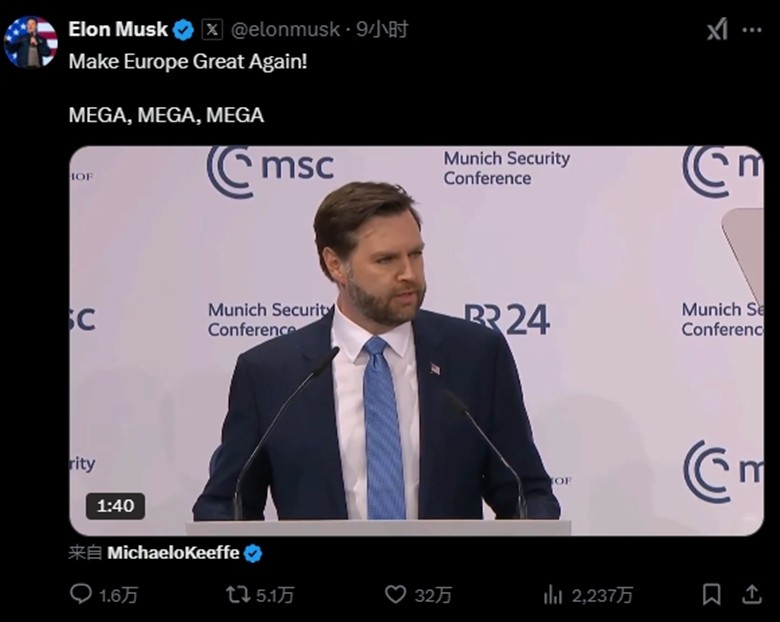Click the 9小时 post timestamp
This screenshot has width=780, height=622.
pos(388,30)
